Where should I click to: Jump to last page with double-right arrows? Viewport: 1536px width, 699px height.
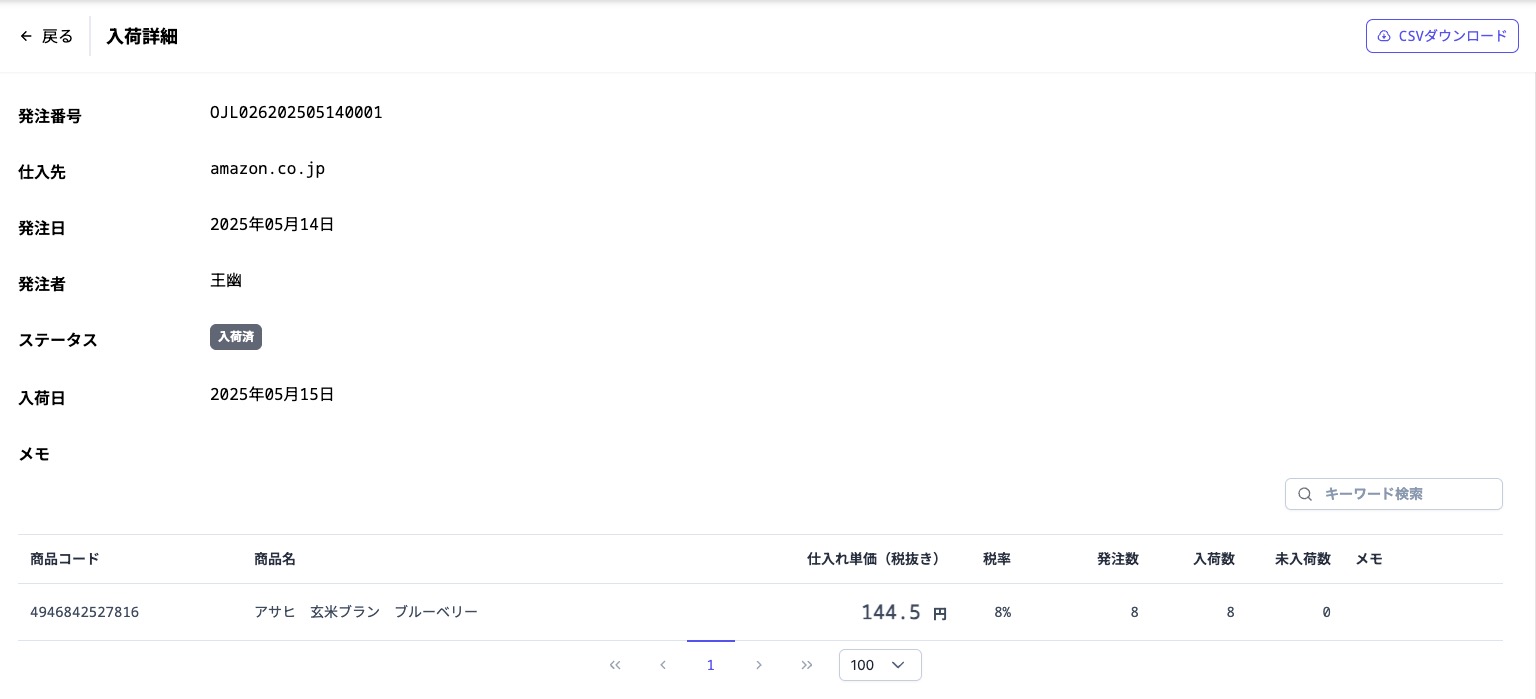click(x=807, y=665)
